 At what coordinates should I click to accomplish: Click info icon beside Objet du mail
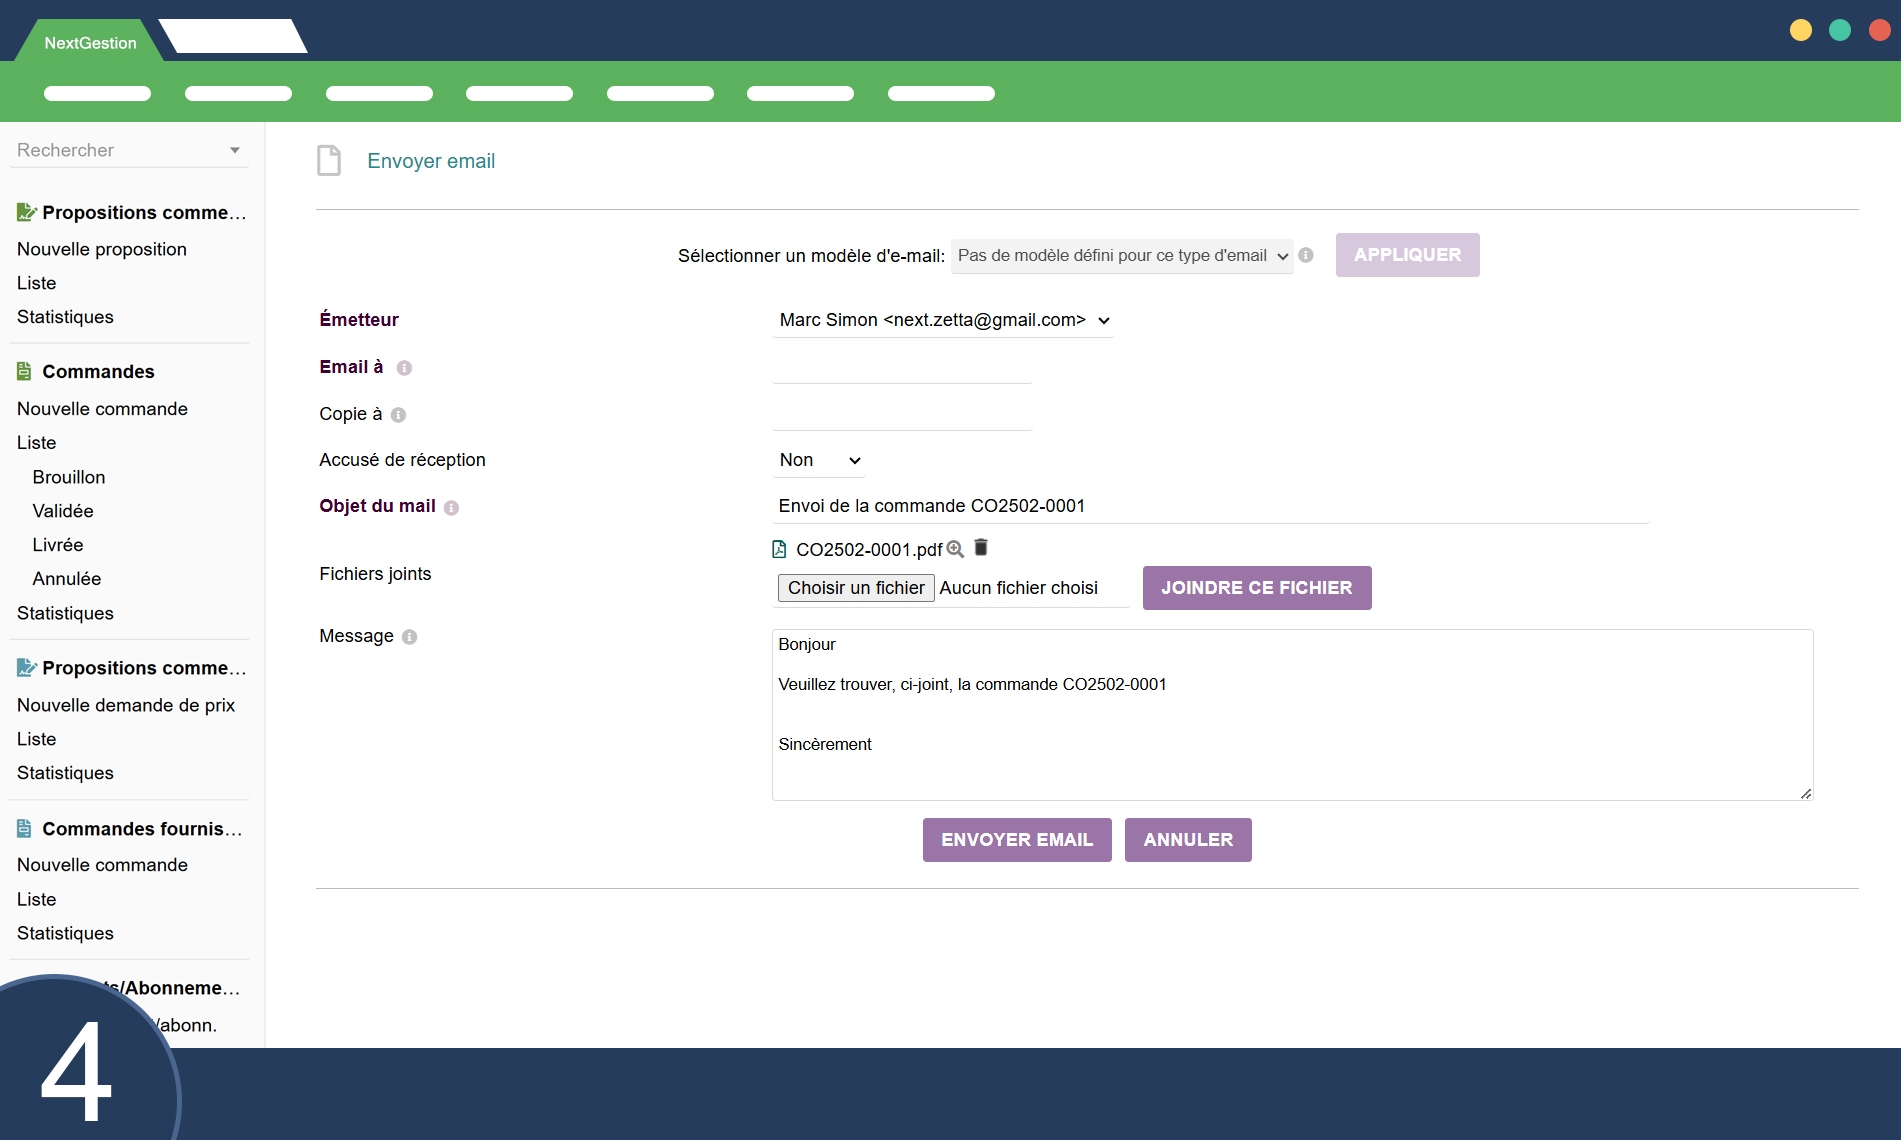tap(451, 508)
